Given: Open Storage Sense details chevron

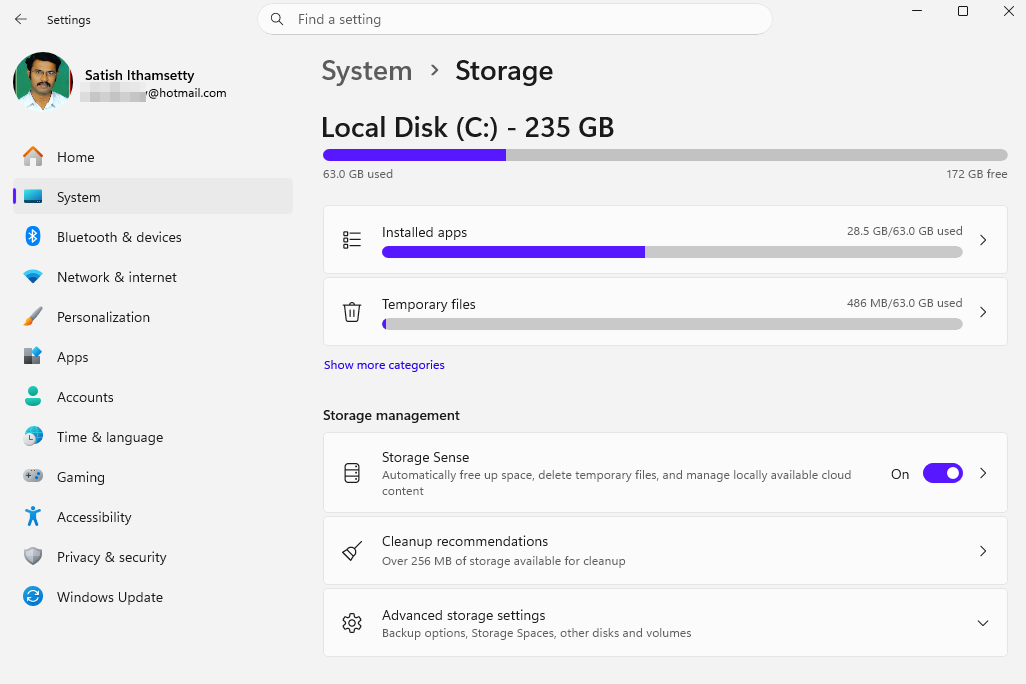Looking at the screenshot, I should pos(983,473).
